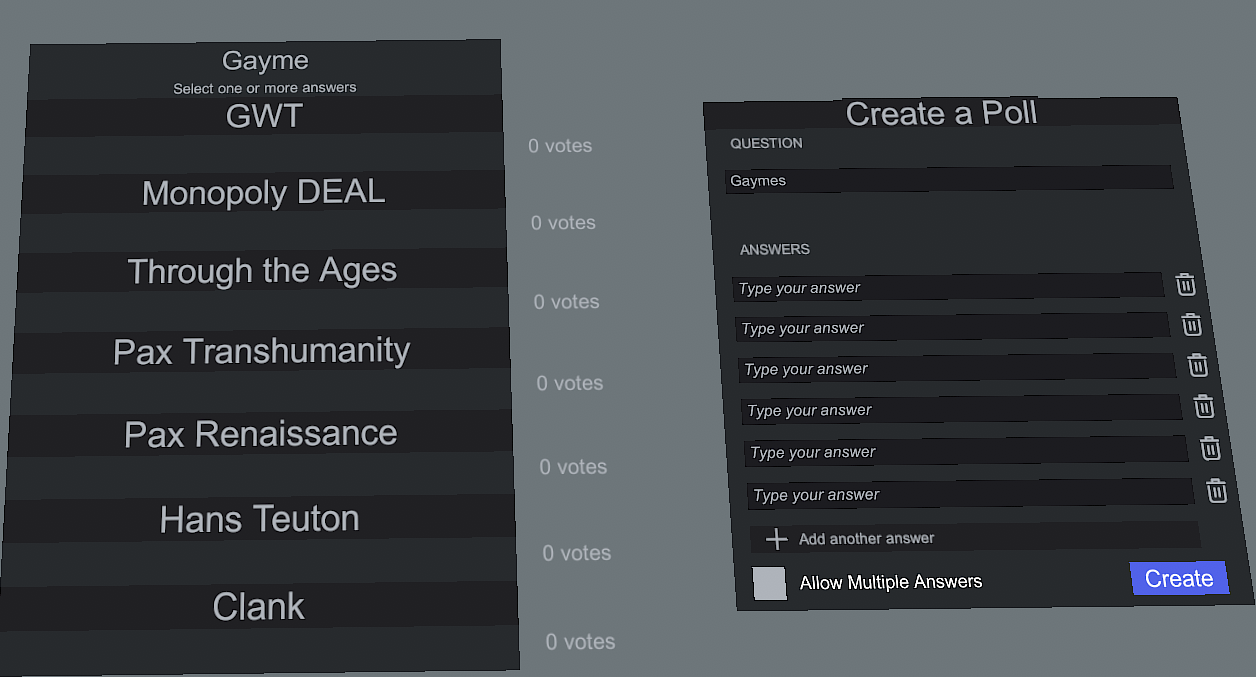Click the Allow Multiple Answers text

(x=891, y=582)
